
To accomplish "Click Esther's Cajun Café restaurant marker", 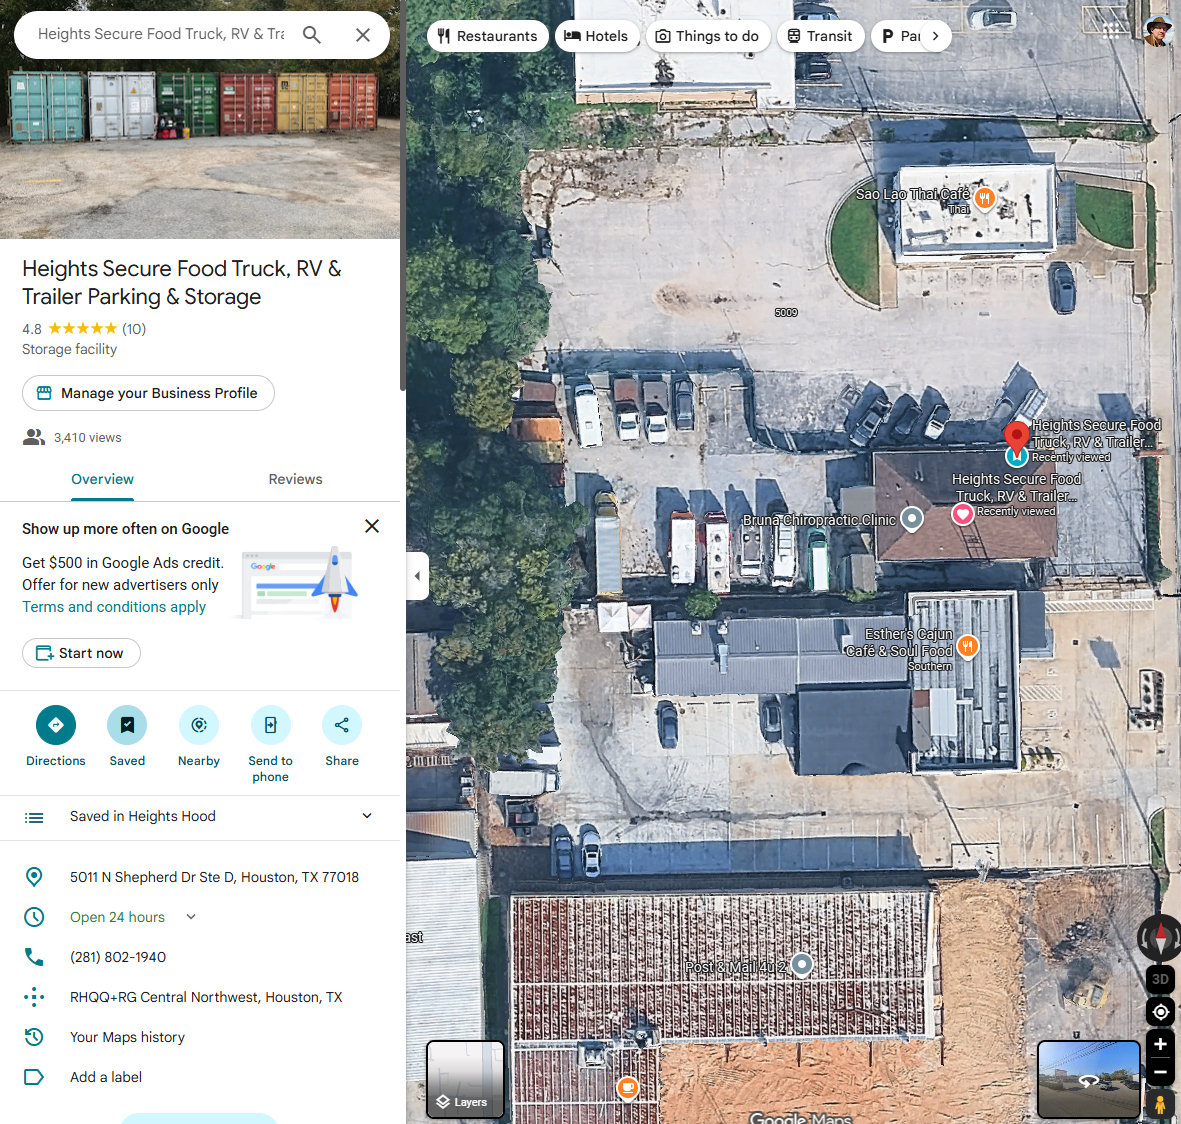I will click(968, 646).
